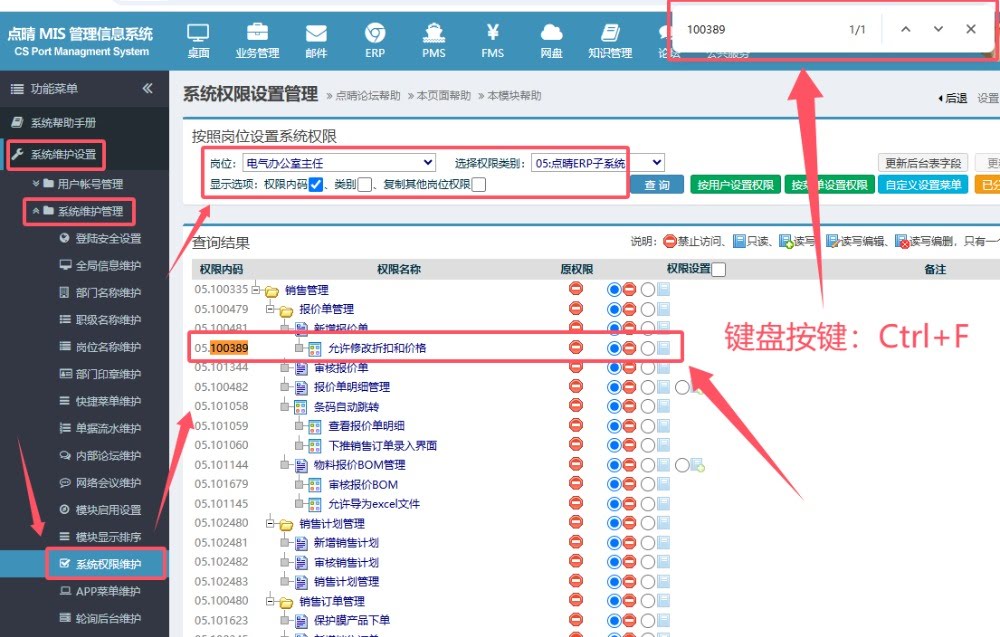Open the 业务管理 briefcase icon

coord(257,39)
